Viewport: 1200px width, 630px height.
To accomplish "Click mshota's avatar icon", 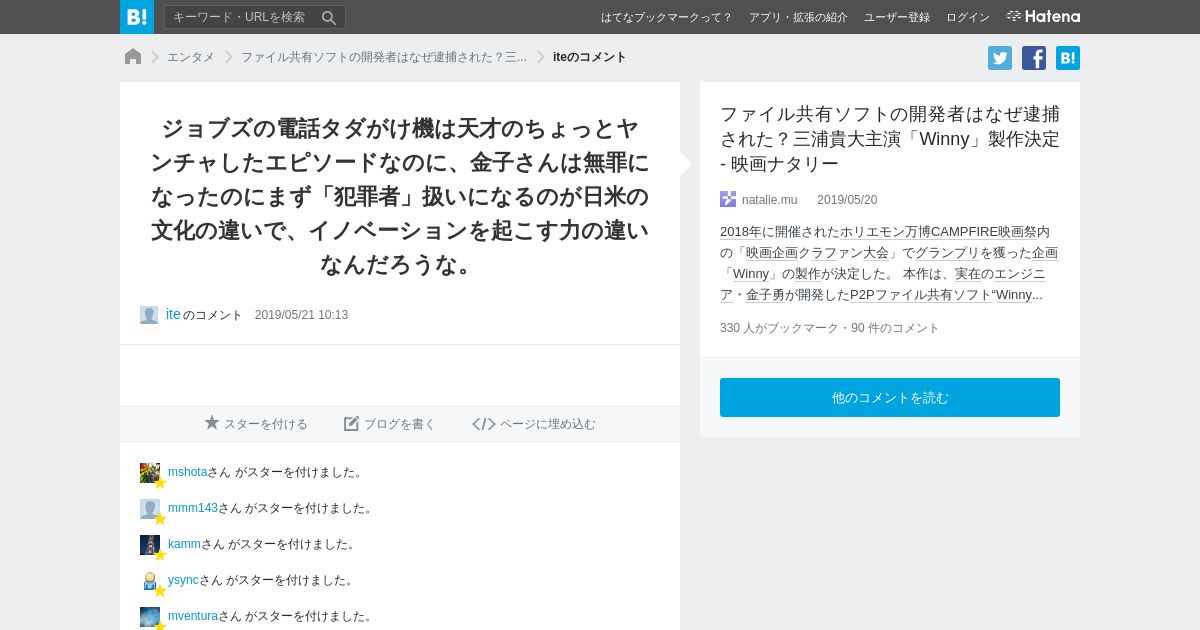I will coord(150,473).
